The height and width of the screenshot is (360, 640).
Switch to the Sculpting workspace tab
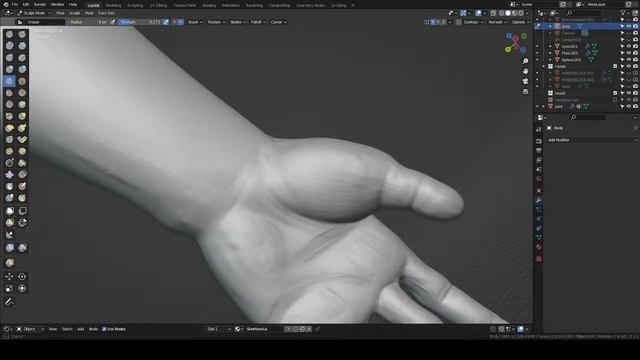click(135, 5)
